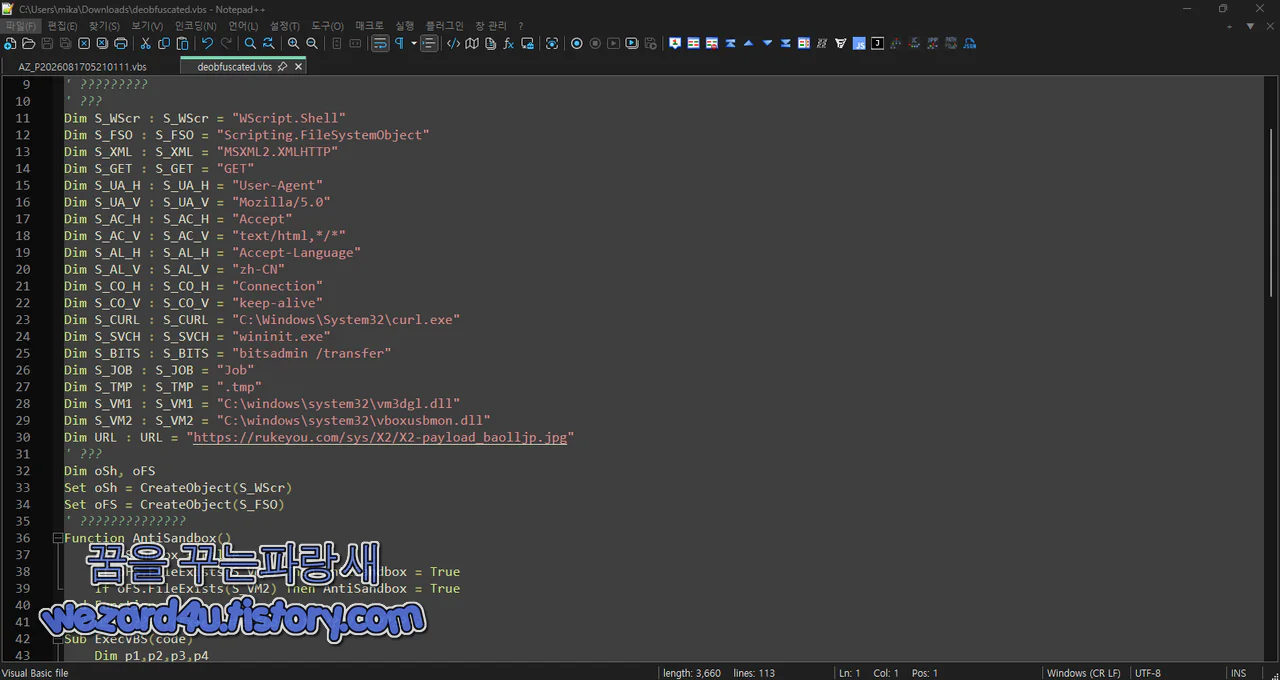
Task: Toggle indent guide toolbar button
Action: pos(429,43)
